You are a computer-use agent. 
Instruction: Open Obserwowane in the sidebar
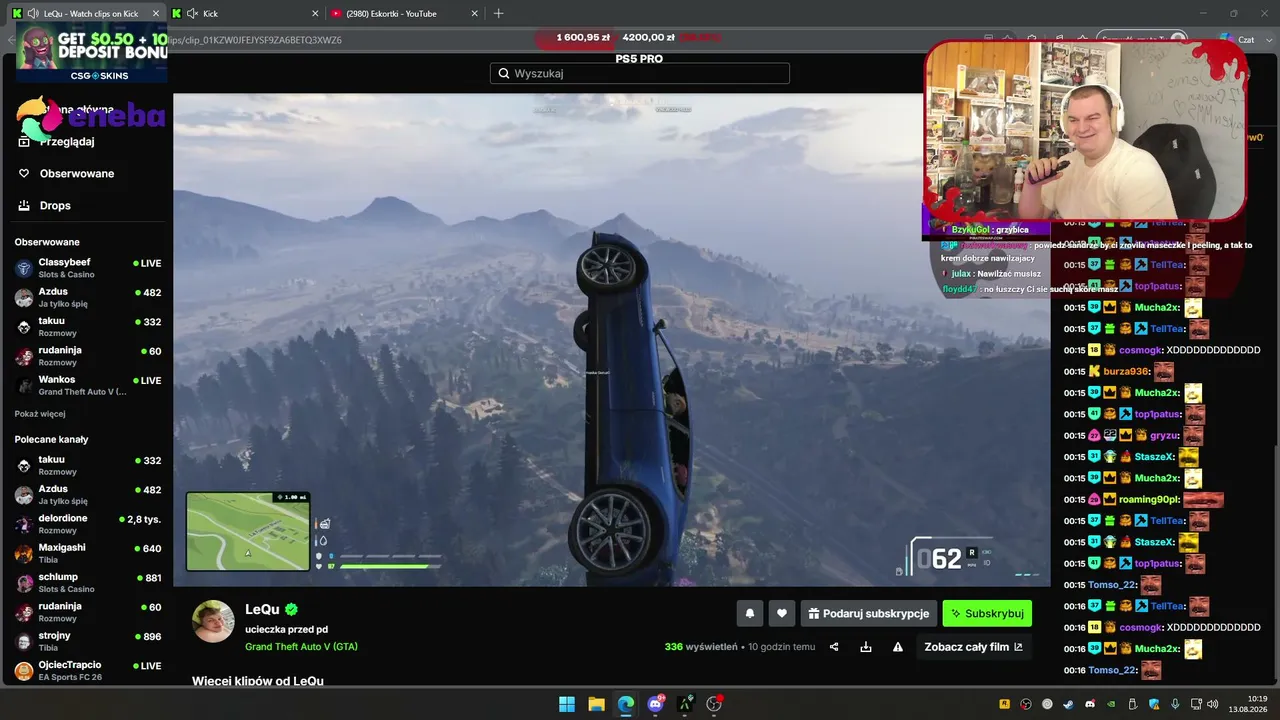tap(68, 173)
